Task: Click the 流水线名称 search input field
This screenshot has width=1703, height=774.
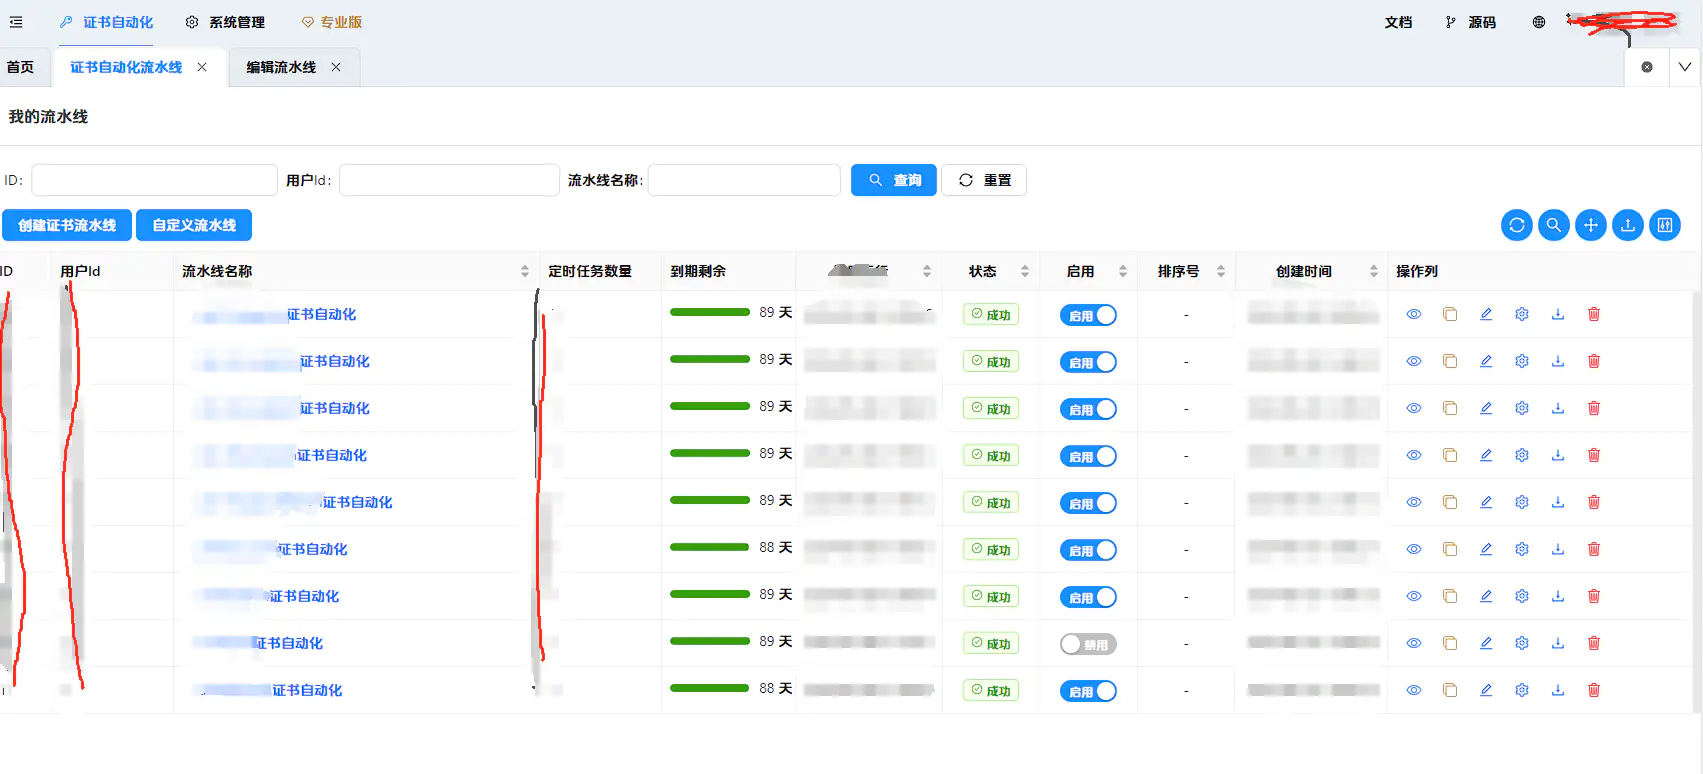Action: point(744,180)
